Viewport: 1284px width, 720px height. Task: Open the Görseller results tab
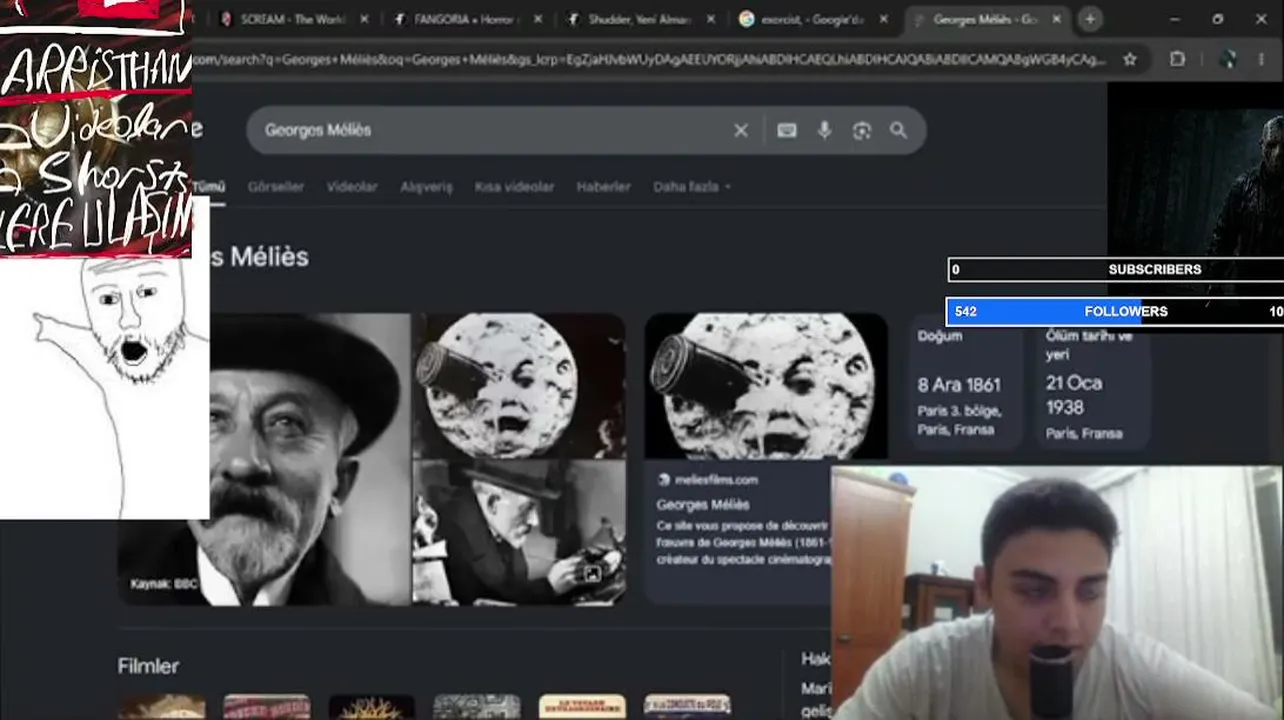tap(275, 187)
